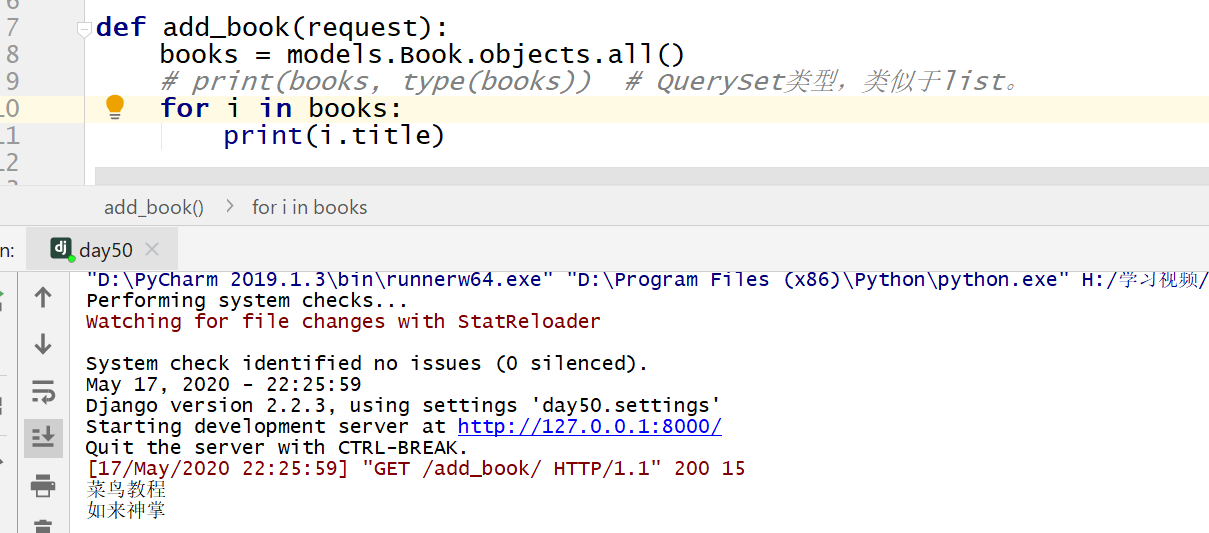
Task: Click the add_book() breadcrumb
Action: click(x=153, y=207)
